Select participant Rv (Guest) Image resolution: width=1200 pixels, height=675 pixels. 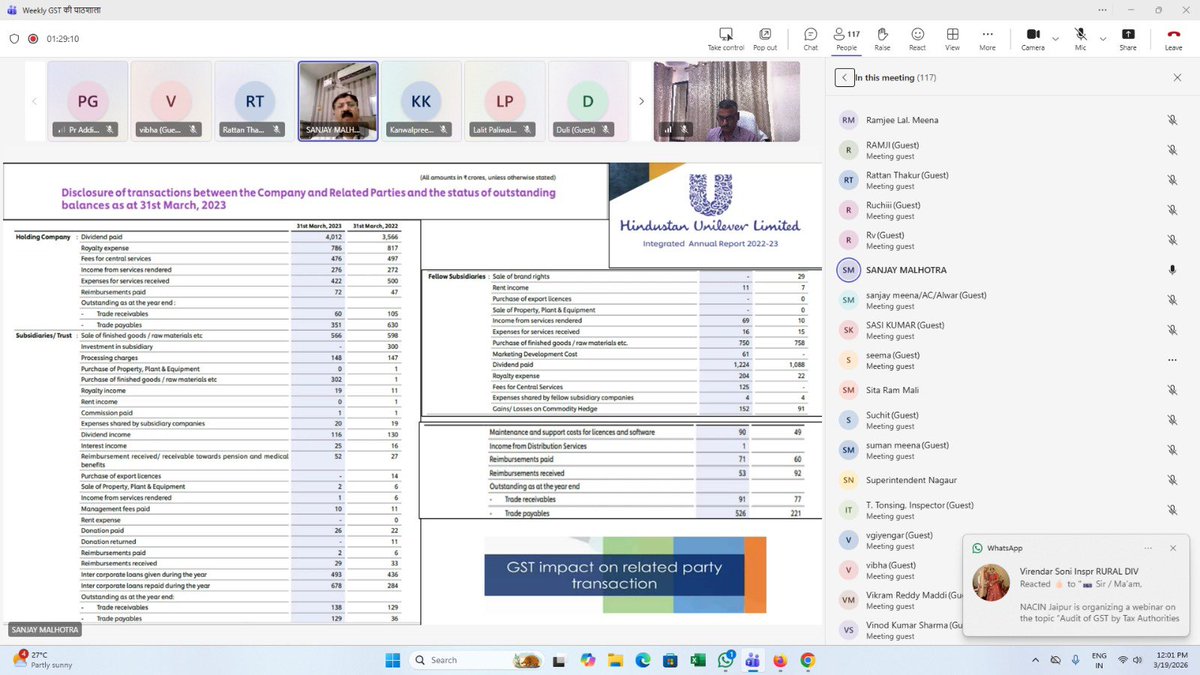tap(1010, 240)
